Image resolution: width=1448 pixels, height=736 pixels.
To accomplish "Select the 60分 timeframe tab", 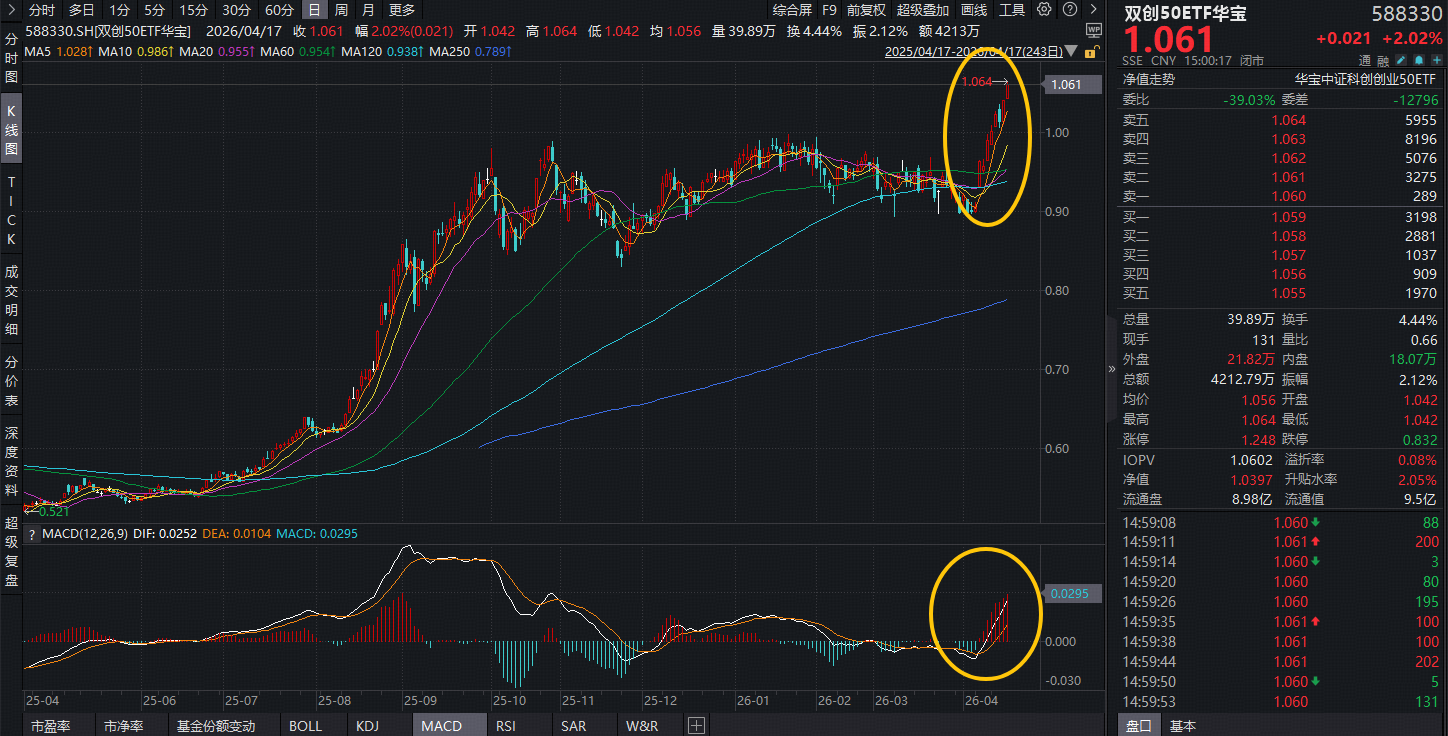I will click(279, 10).
